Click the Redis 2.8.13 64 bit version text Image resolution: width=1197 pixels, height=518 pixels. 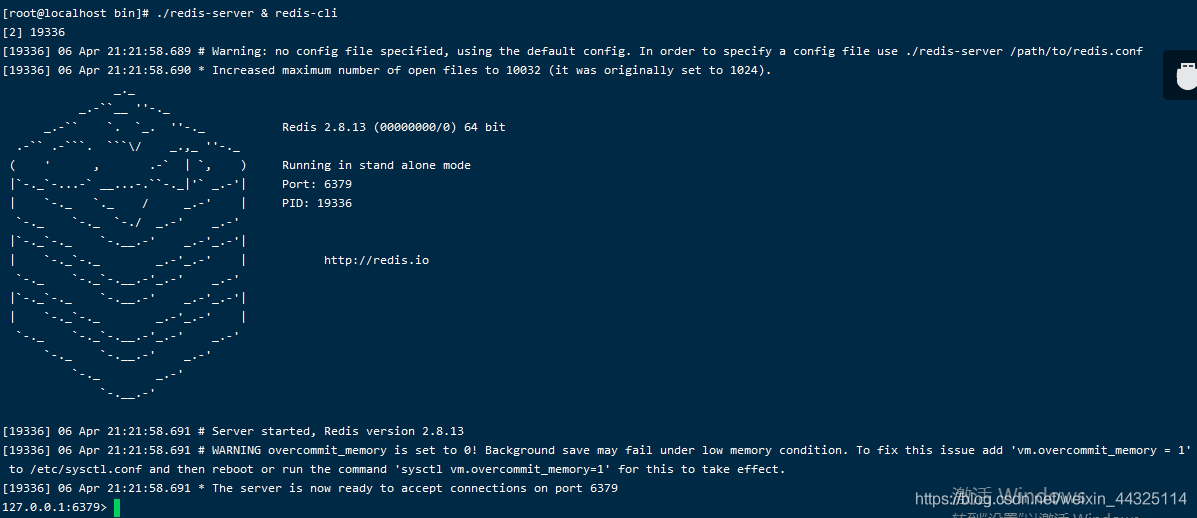[394, 127]
